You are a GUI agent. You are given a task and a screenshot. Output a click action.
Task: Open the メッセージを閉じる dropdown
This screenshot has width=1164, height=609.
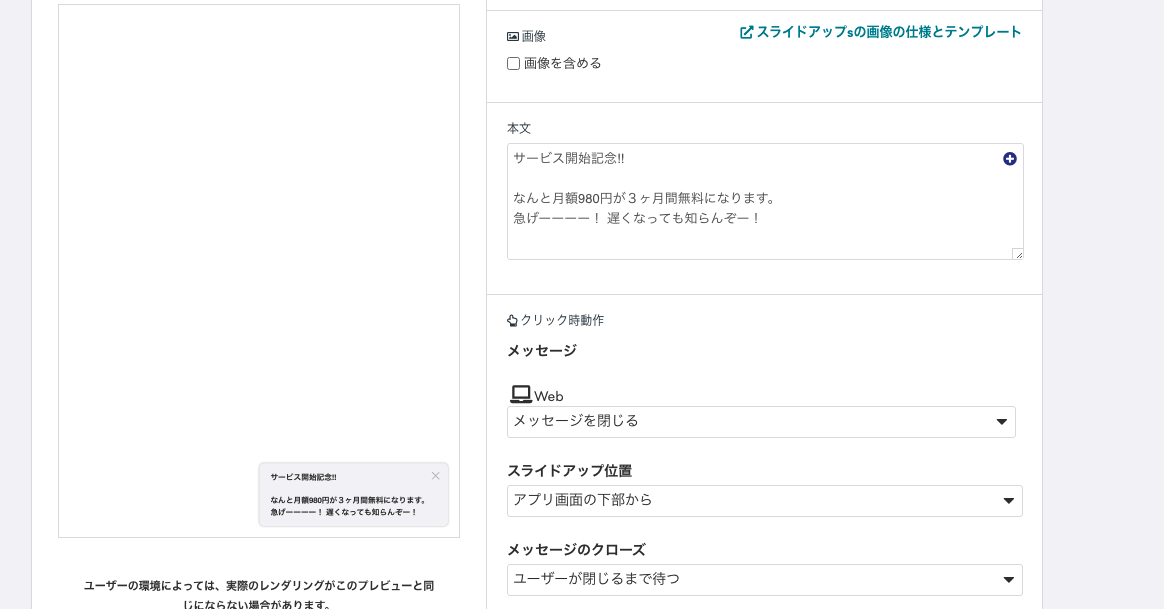pos(761,422)
